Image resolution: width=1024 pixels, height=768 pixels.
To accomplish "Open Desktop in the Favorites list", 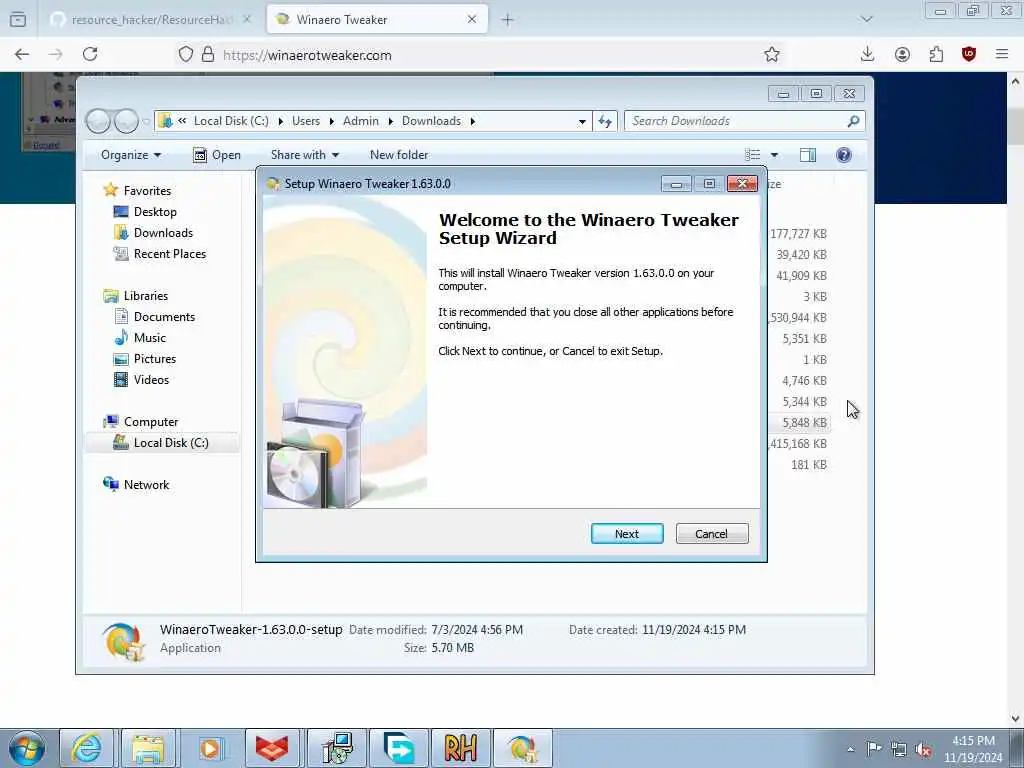I will pyautogui.click(x=155, y=212).
